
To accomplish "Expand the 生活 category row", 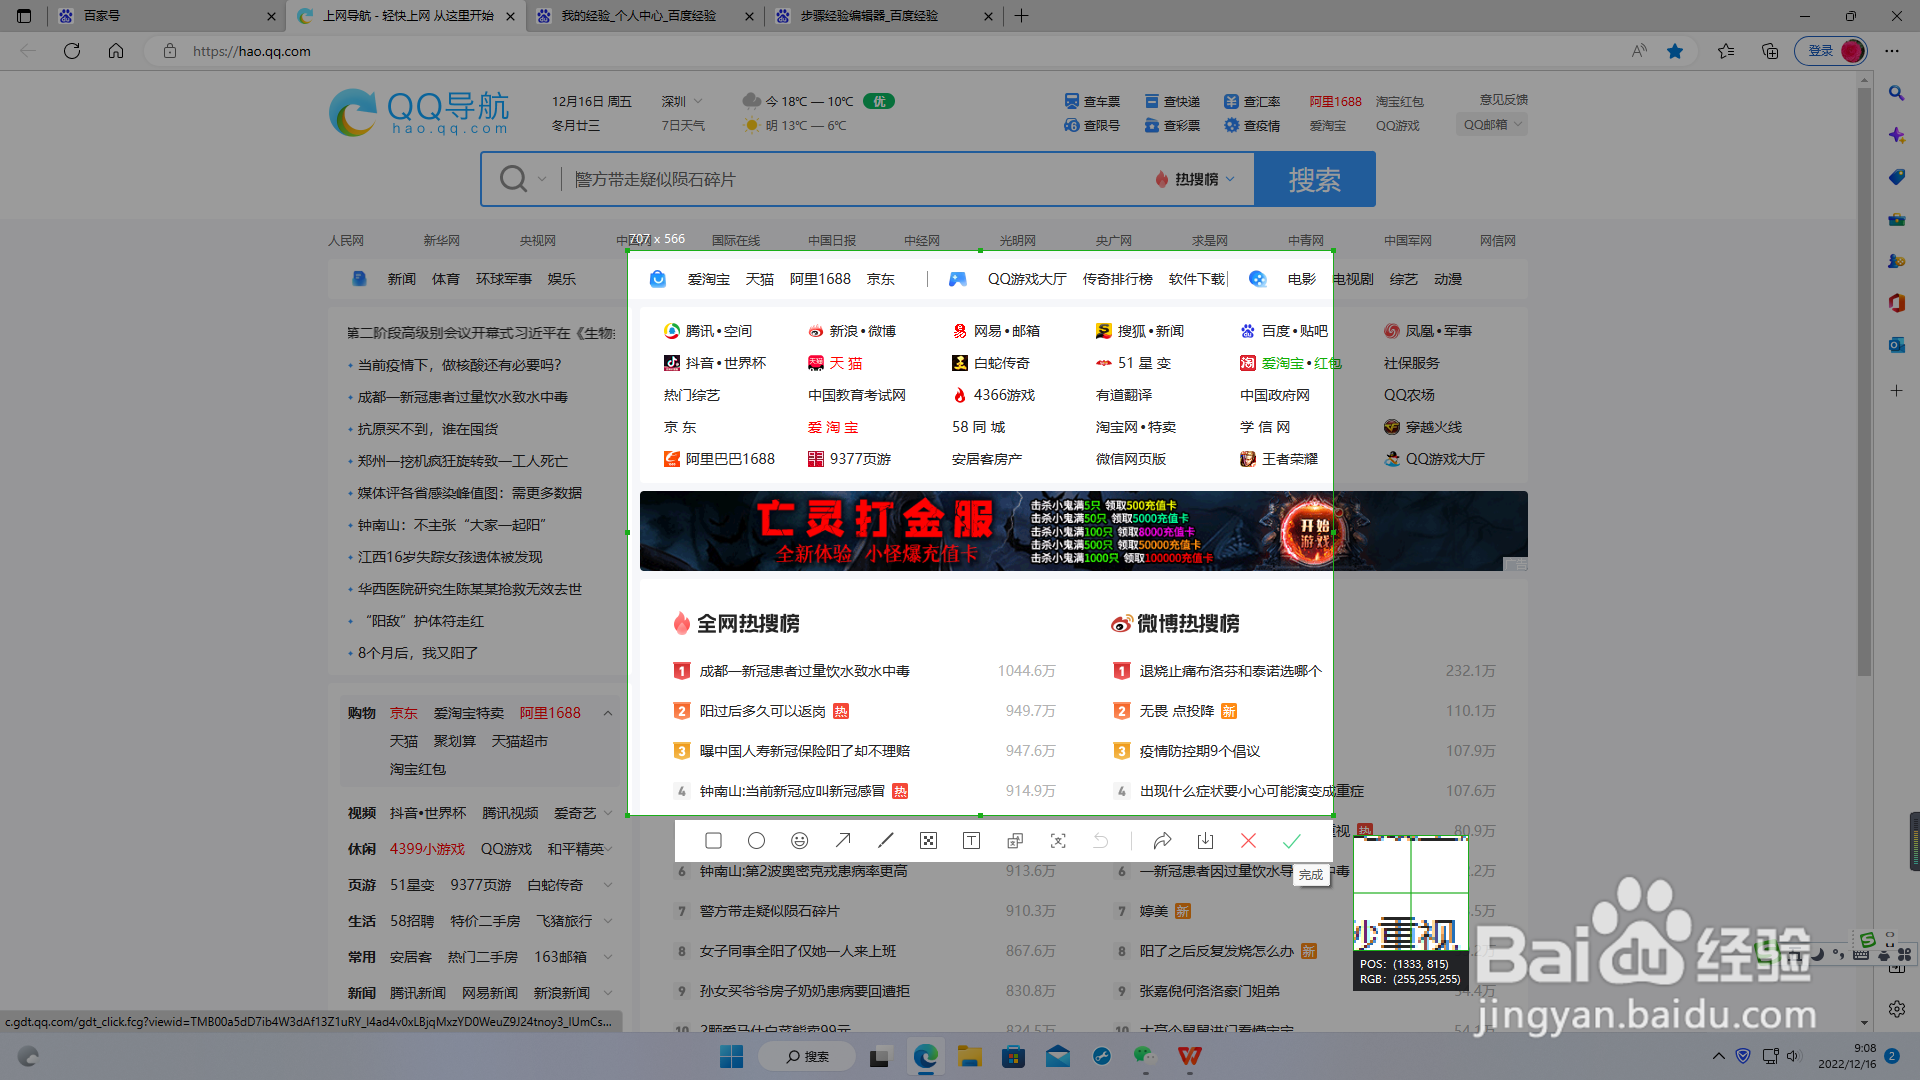I will point(608,921).
